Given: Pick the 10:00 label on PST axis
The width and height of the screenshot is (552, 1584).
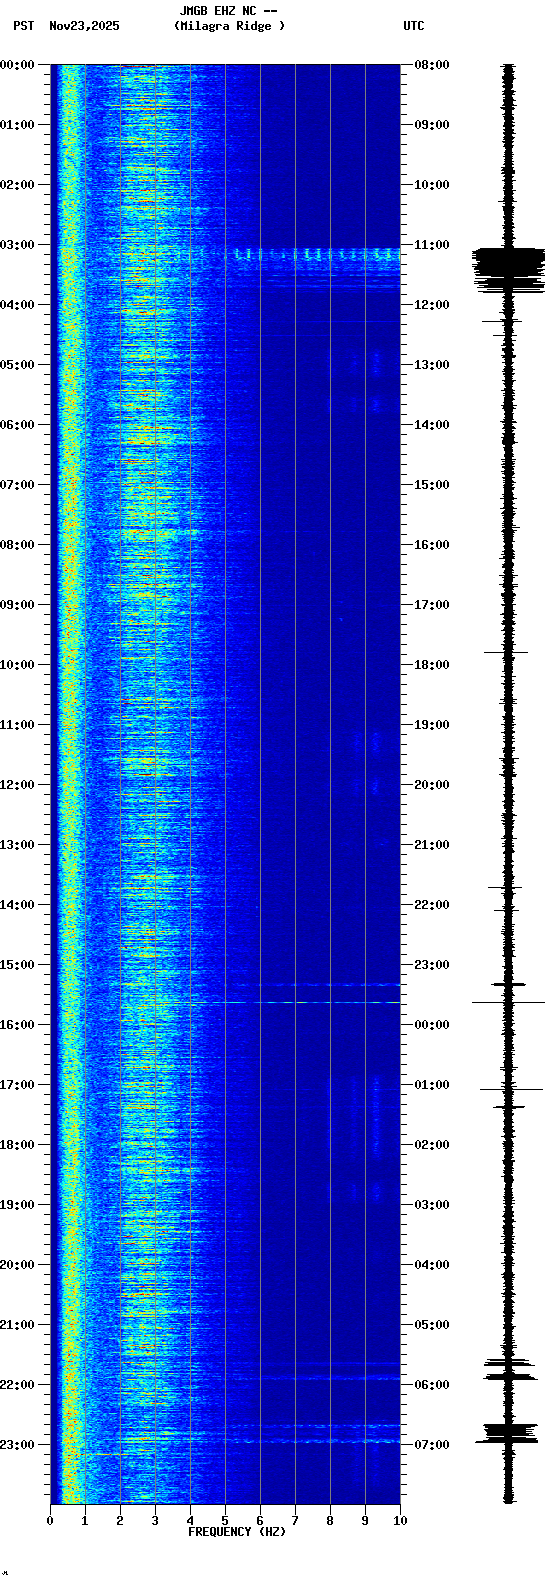Looking at the screenshot, I should pyautogui.click(x=17, y=665).
